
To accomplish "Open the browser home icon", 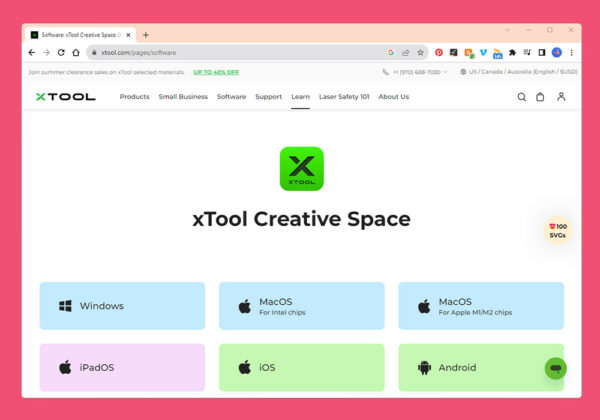I will click(x=76, y=52).
